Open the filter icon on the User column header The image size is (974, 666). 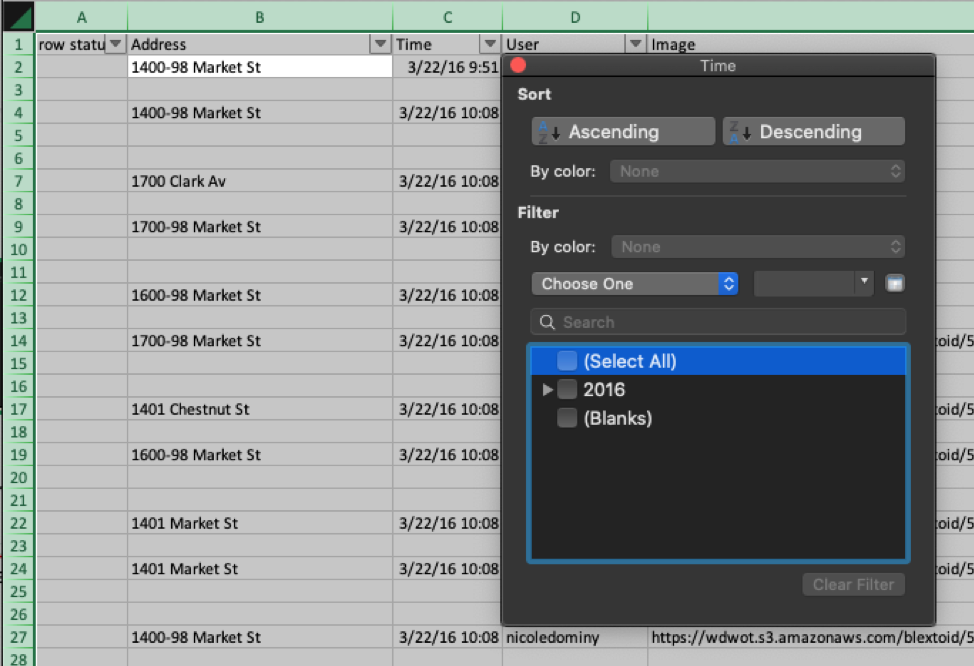[x=636, y=44]
